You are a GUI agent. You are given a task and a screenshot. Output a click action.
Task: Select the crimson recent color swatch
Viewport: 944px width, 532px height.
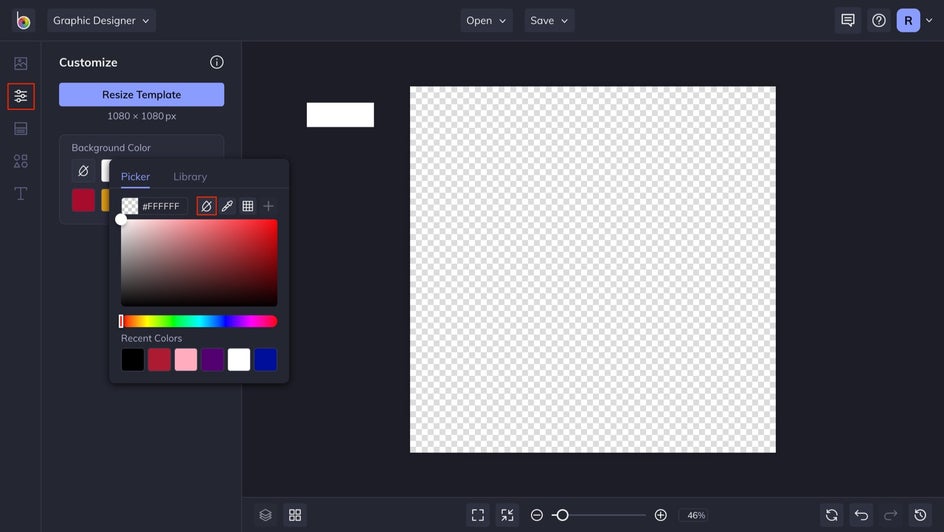160,360
